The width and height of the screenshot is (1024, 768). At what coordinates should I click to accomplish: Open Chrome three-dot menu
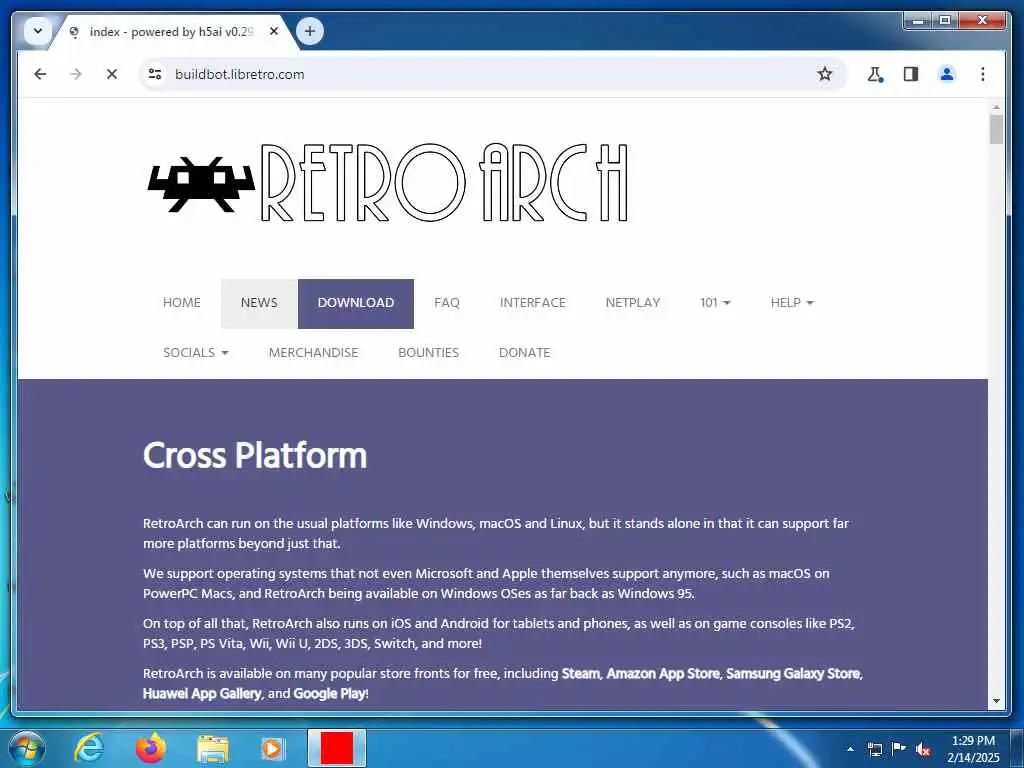(983, 74)
